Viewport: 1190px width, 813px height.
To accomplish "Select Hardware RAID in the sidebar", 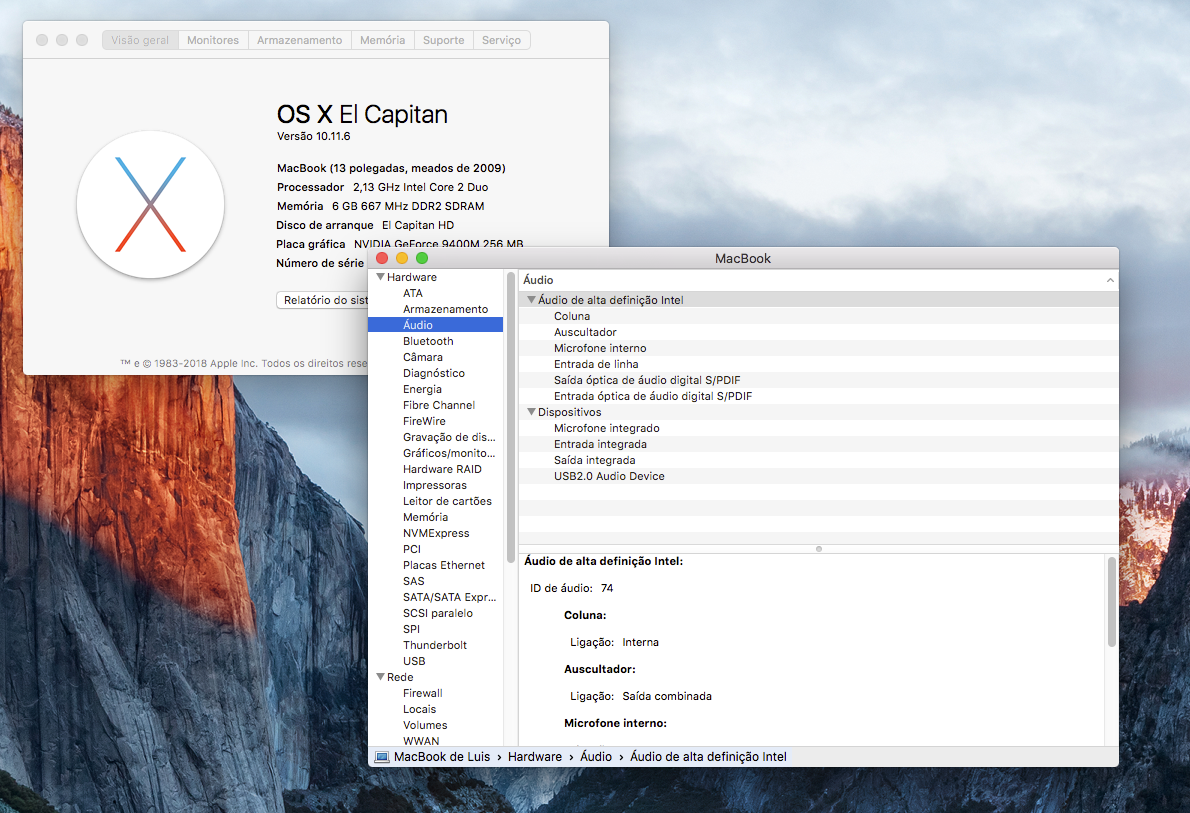I will (x=442, y=468).
